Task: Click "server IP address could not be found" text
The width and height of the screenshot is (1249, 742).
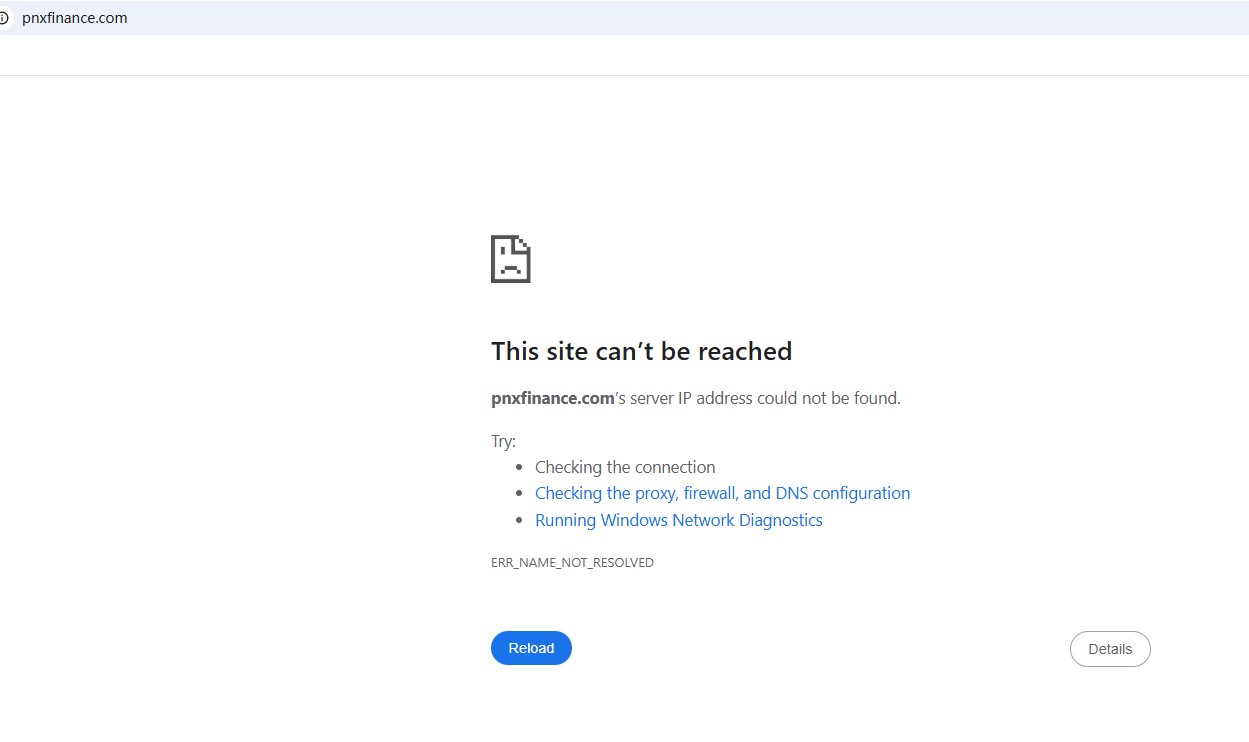Action: [765, 398]
